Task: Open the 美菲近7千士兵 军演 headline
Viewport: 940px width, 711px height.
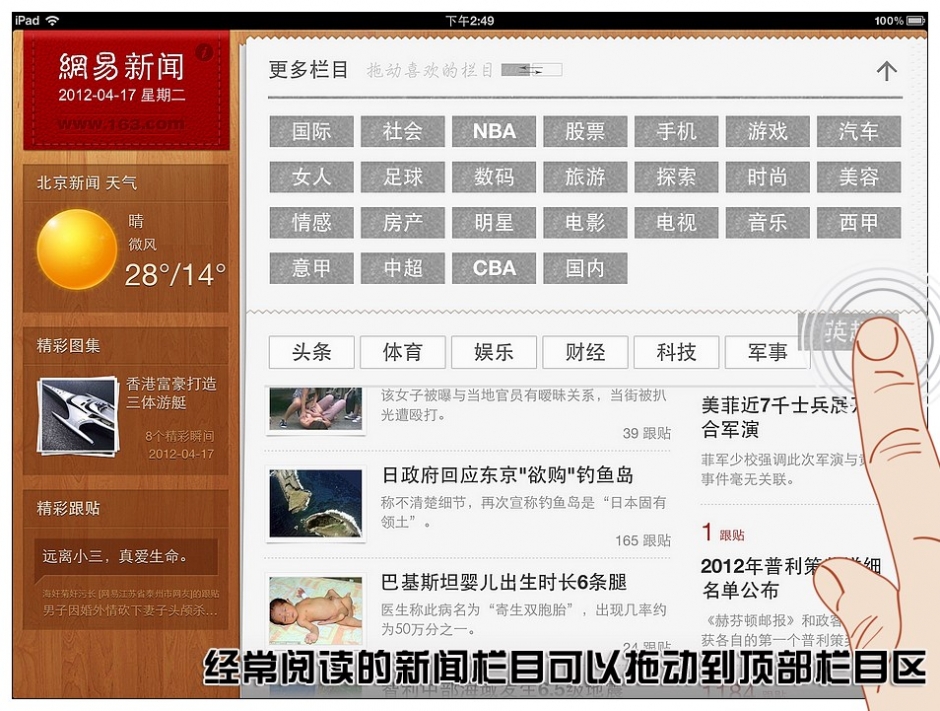Action: click(779, 417)
